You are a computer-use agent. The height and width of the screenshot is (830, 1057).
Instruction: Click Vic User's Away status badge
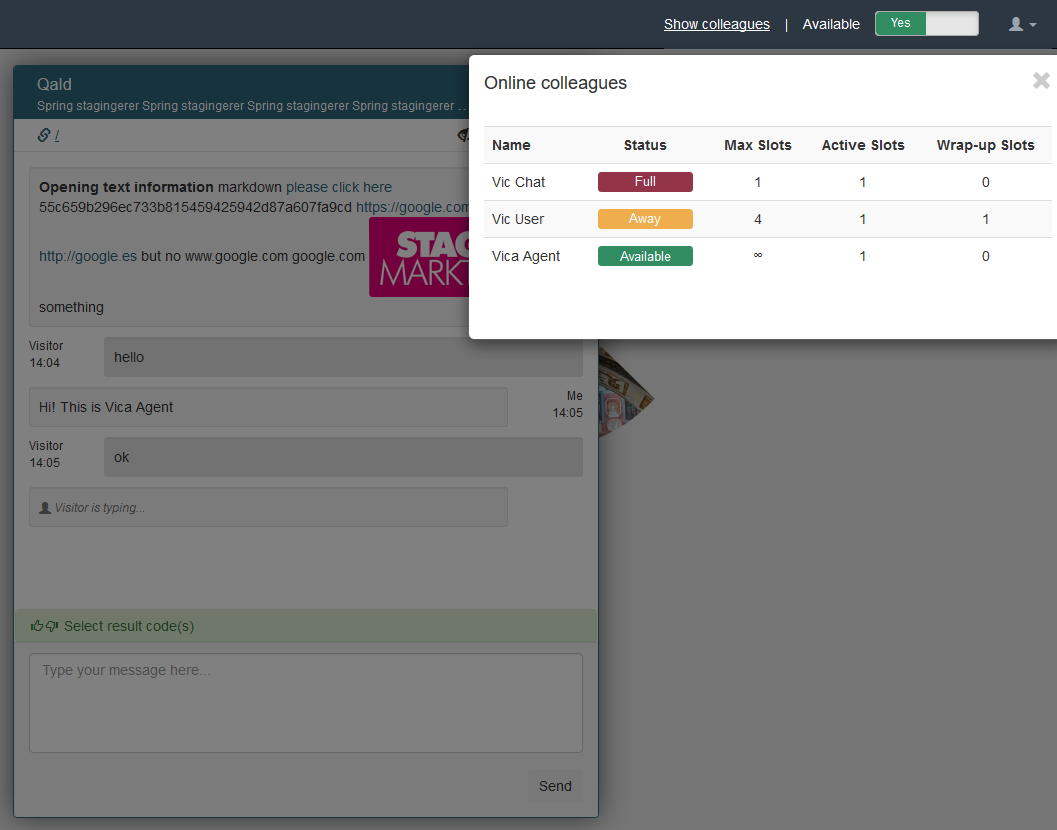pos(645,219)
